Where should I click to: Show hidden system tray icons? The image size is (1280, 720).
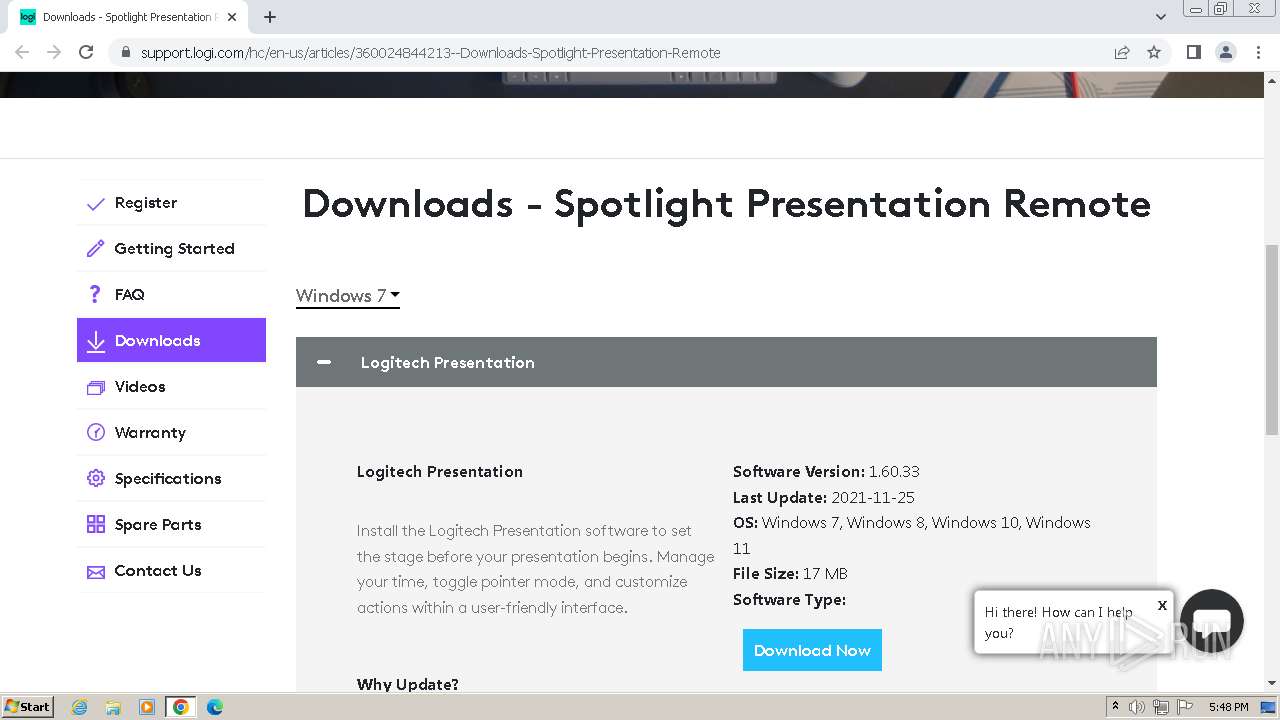(1115, 707)
